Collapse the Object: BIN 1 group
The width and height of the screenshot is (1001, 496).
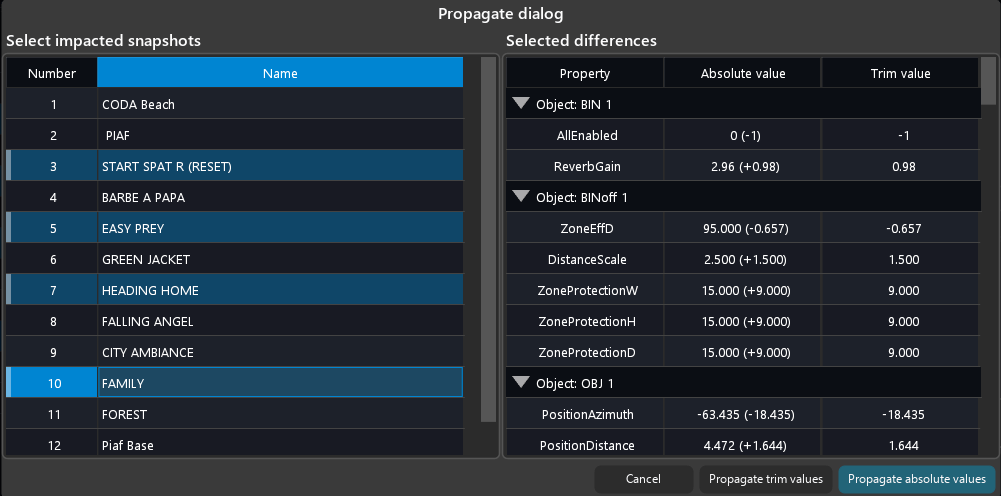521,104
